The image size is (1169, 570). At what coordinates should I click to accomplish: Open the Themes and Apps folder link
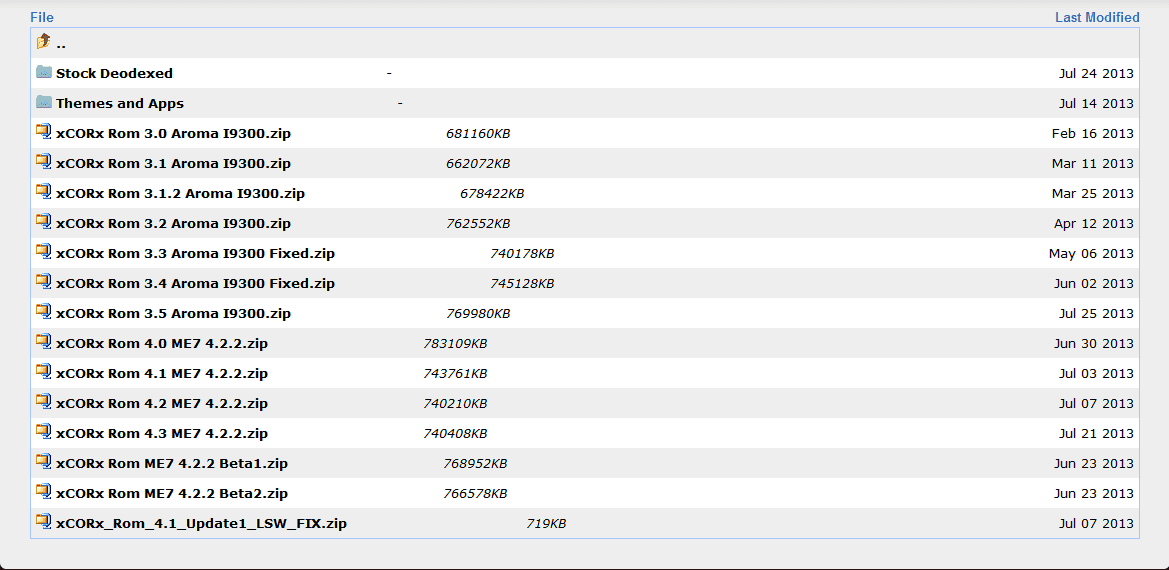tap(120, 103)
